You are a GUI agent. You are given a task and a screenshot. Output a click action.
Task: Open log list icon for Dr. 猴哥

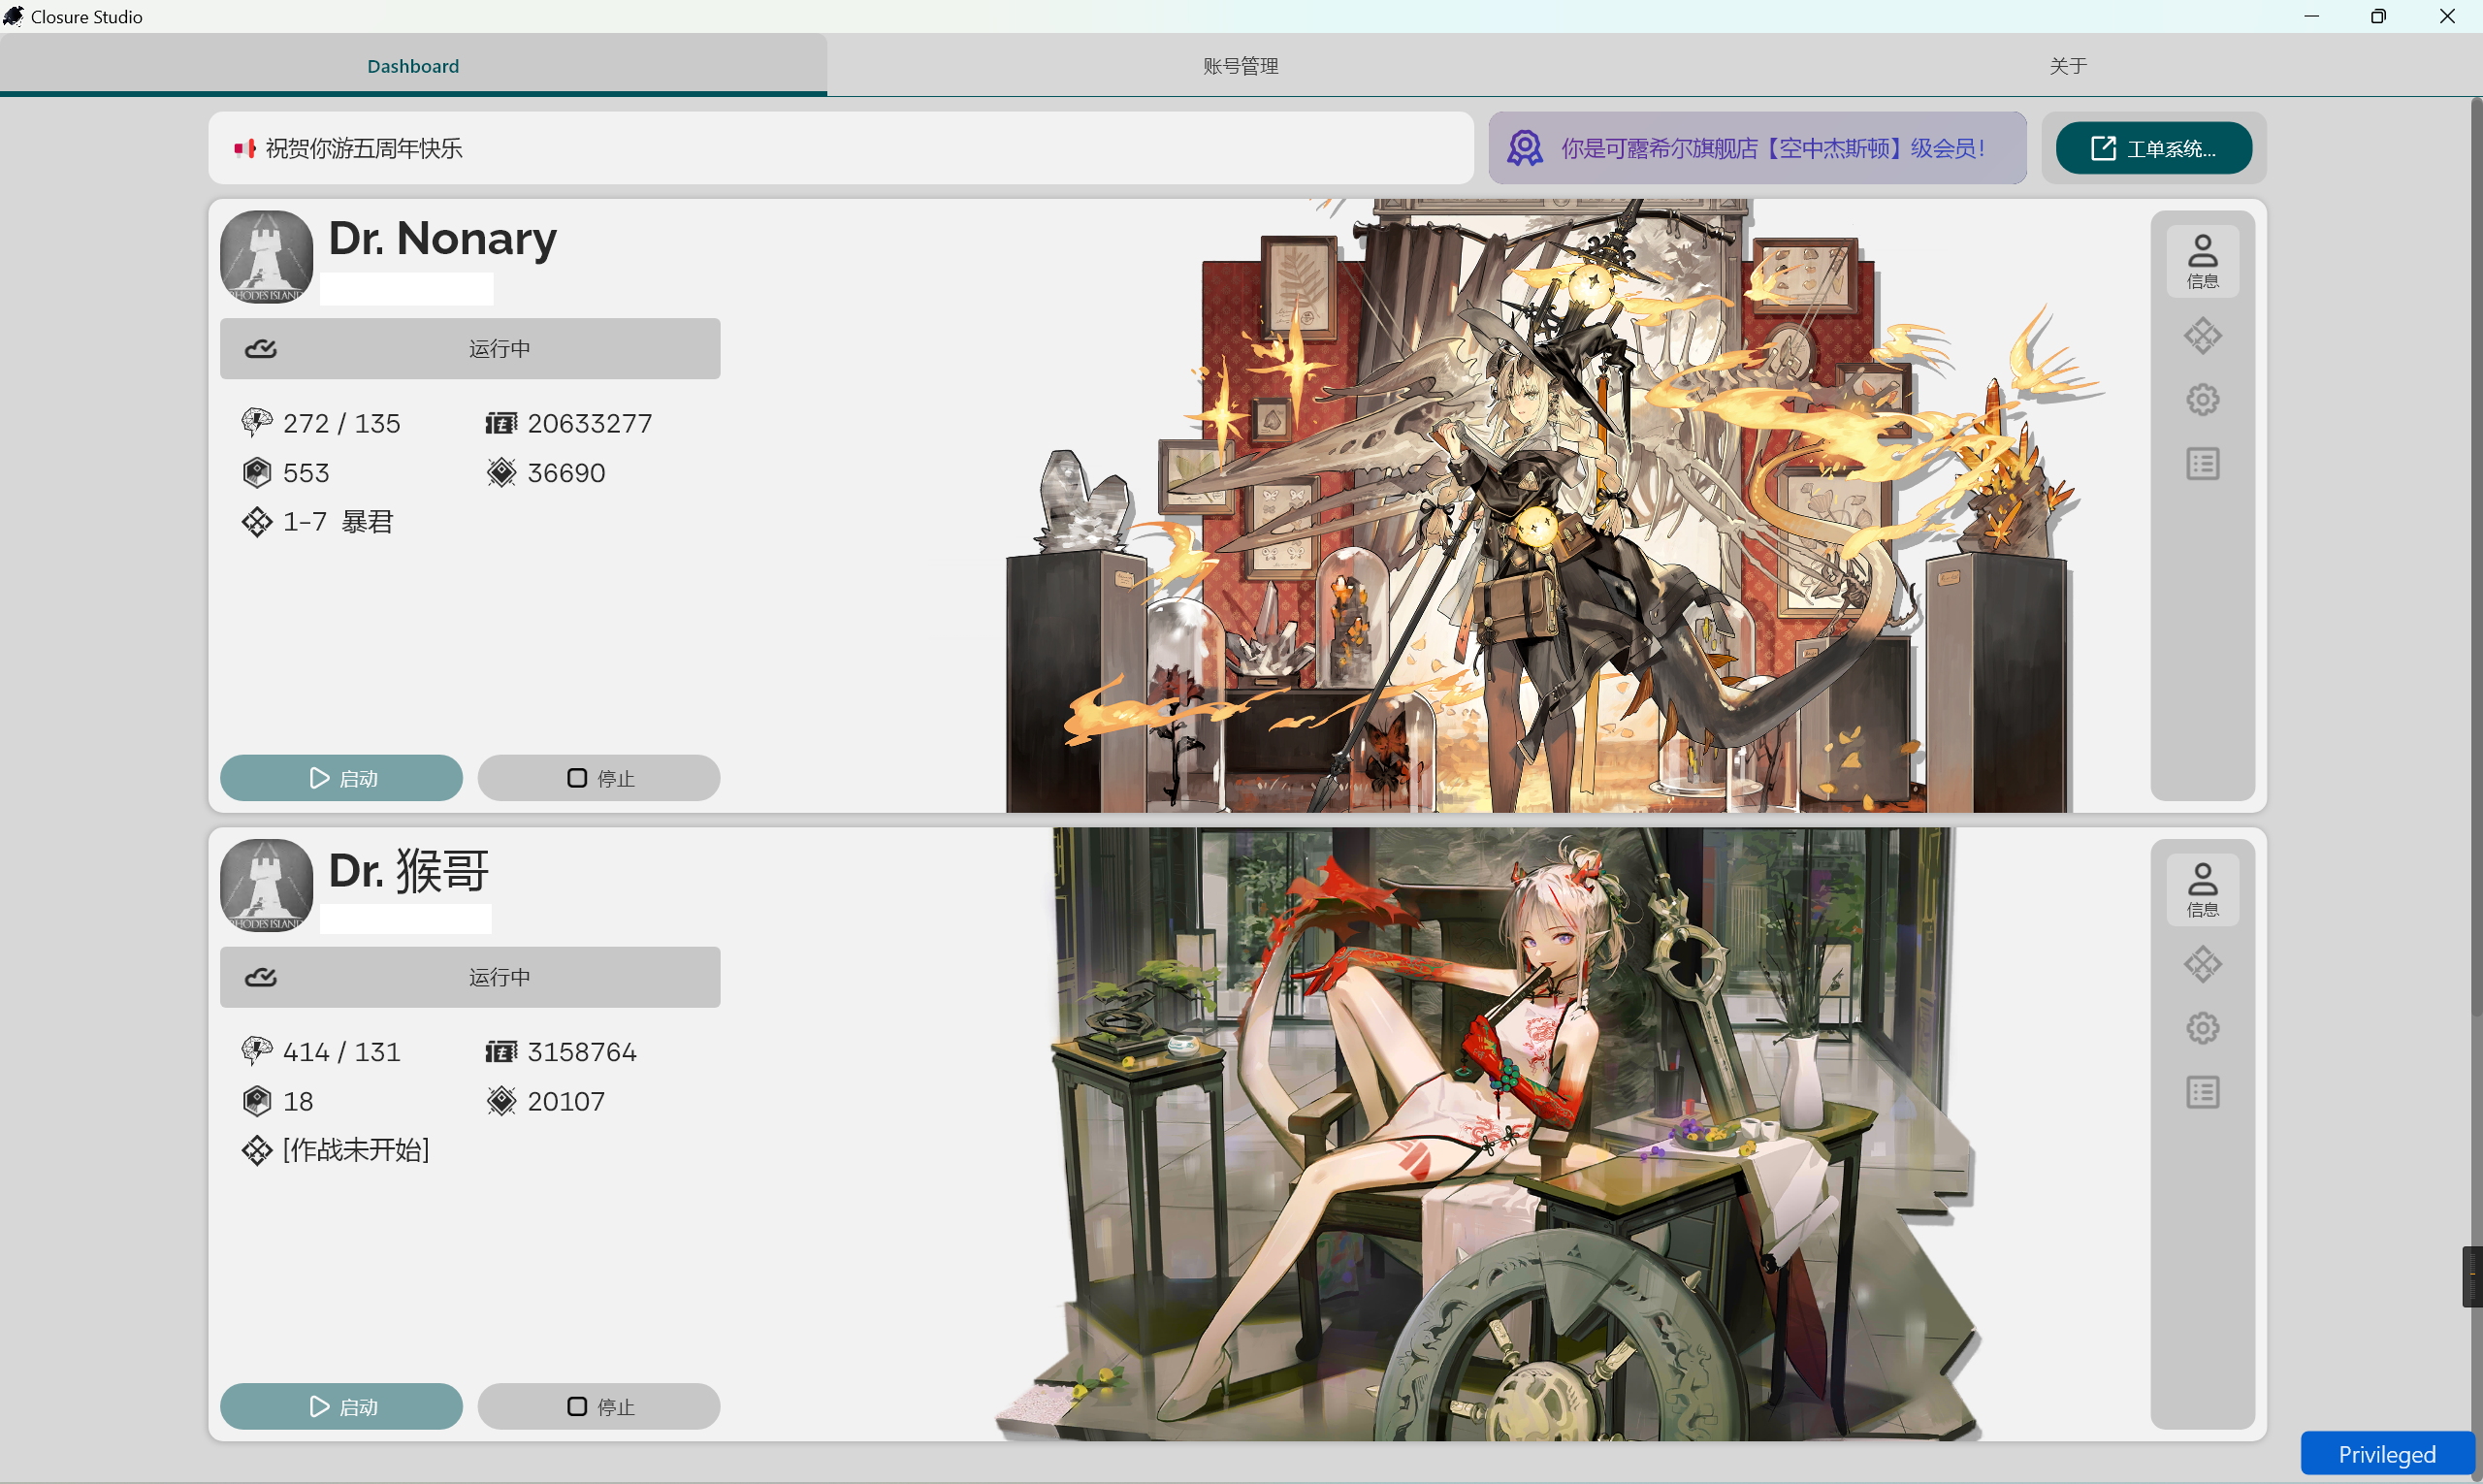coord(2201,1093)
